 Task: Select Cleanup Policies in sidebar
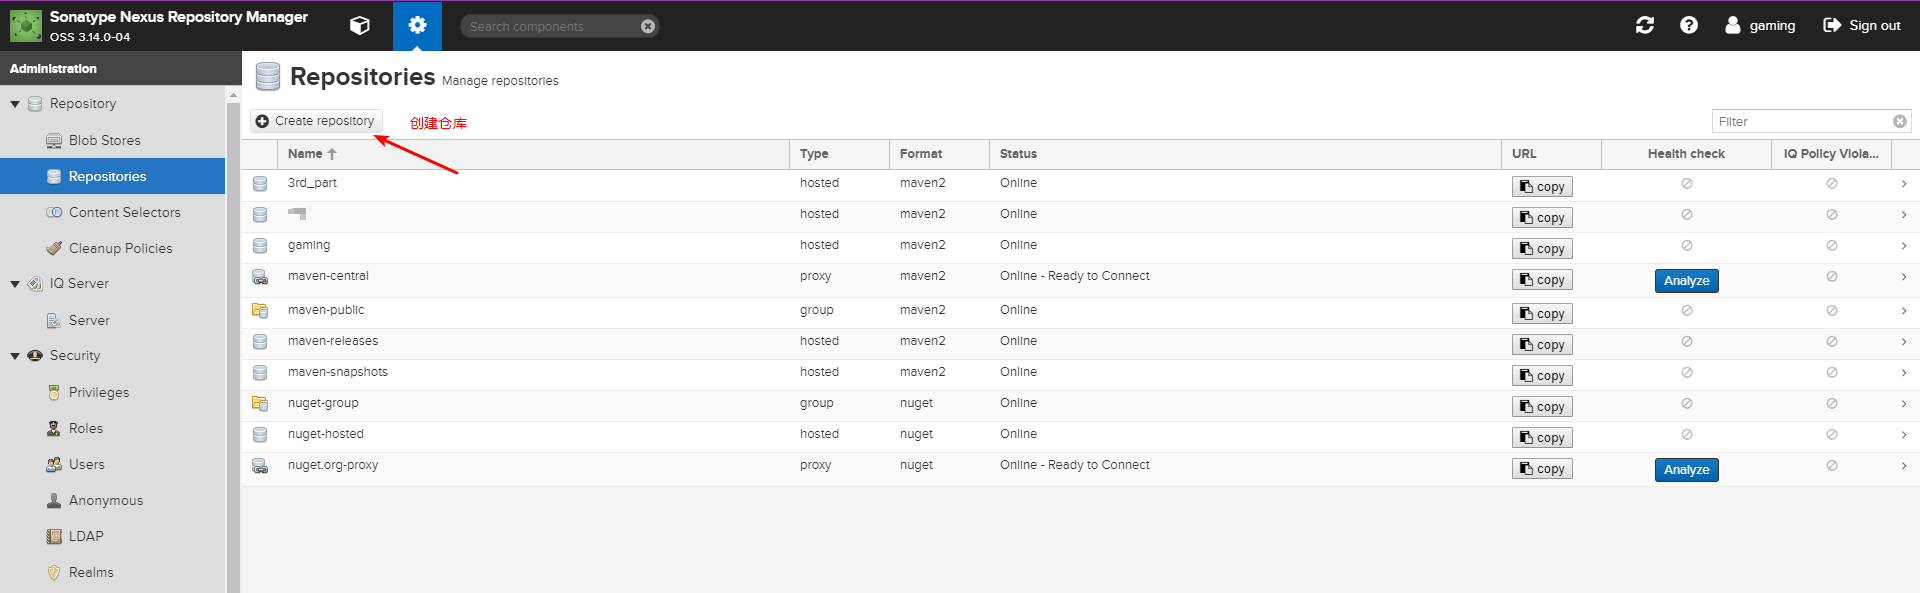click(120, 249)
